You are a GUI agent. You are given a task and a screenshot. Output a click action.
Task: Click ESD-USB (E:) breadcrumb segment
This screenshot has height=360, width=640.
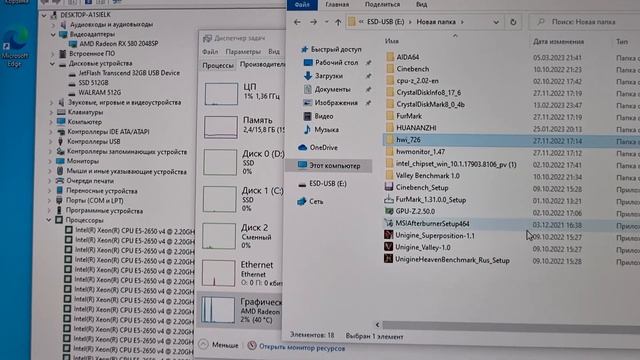[x=385, y=22]
